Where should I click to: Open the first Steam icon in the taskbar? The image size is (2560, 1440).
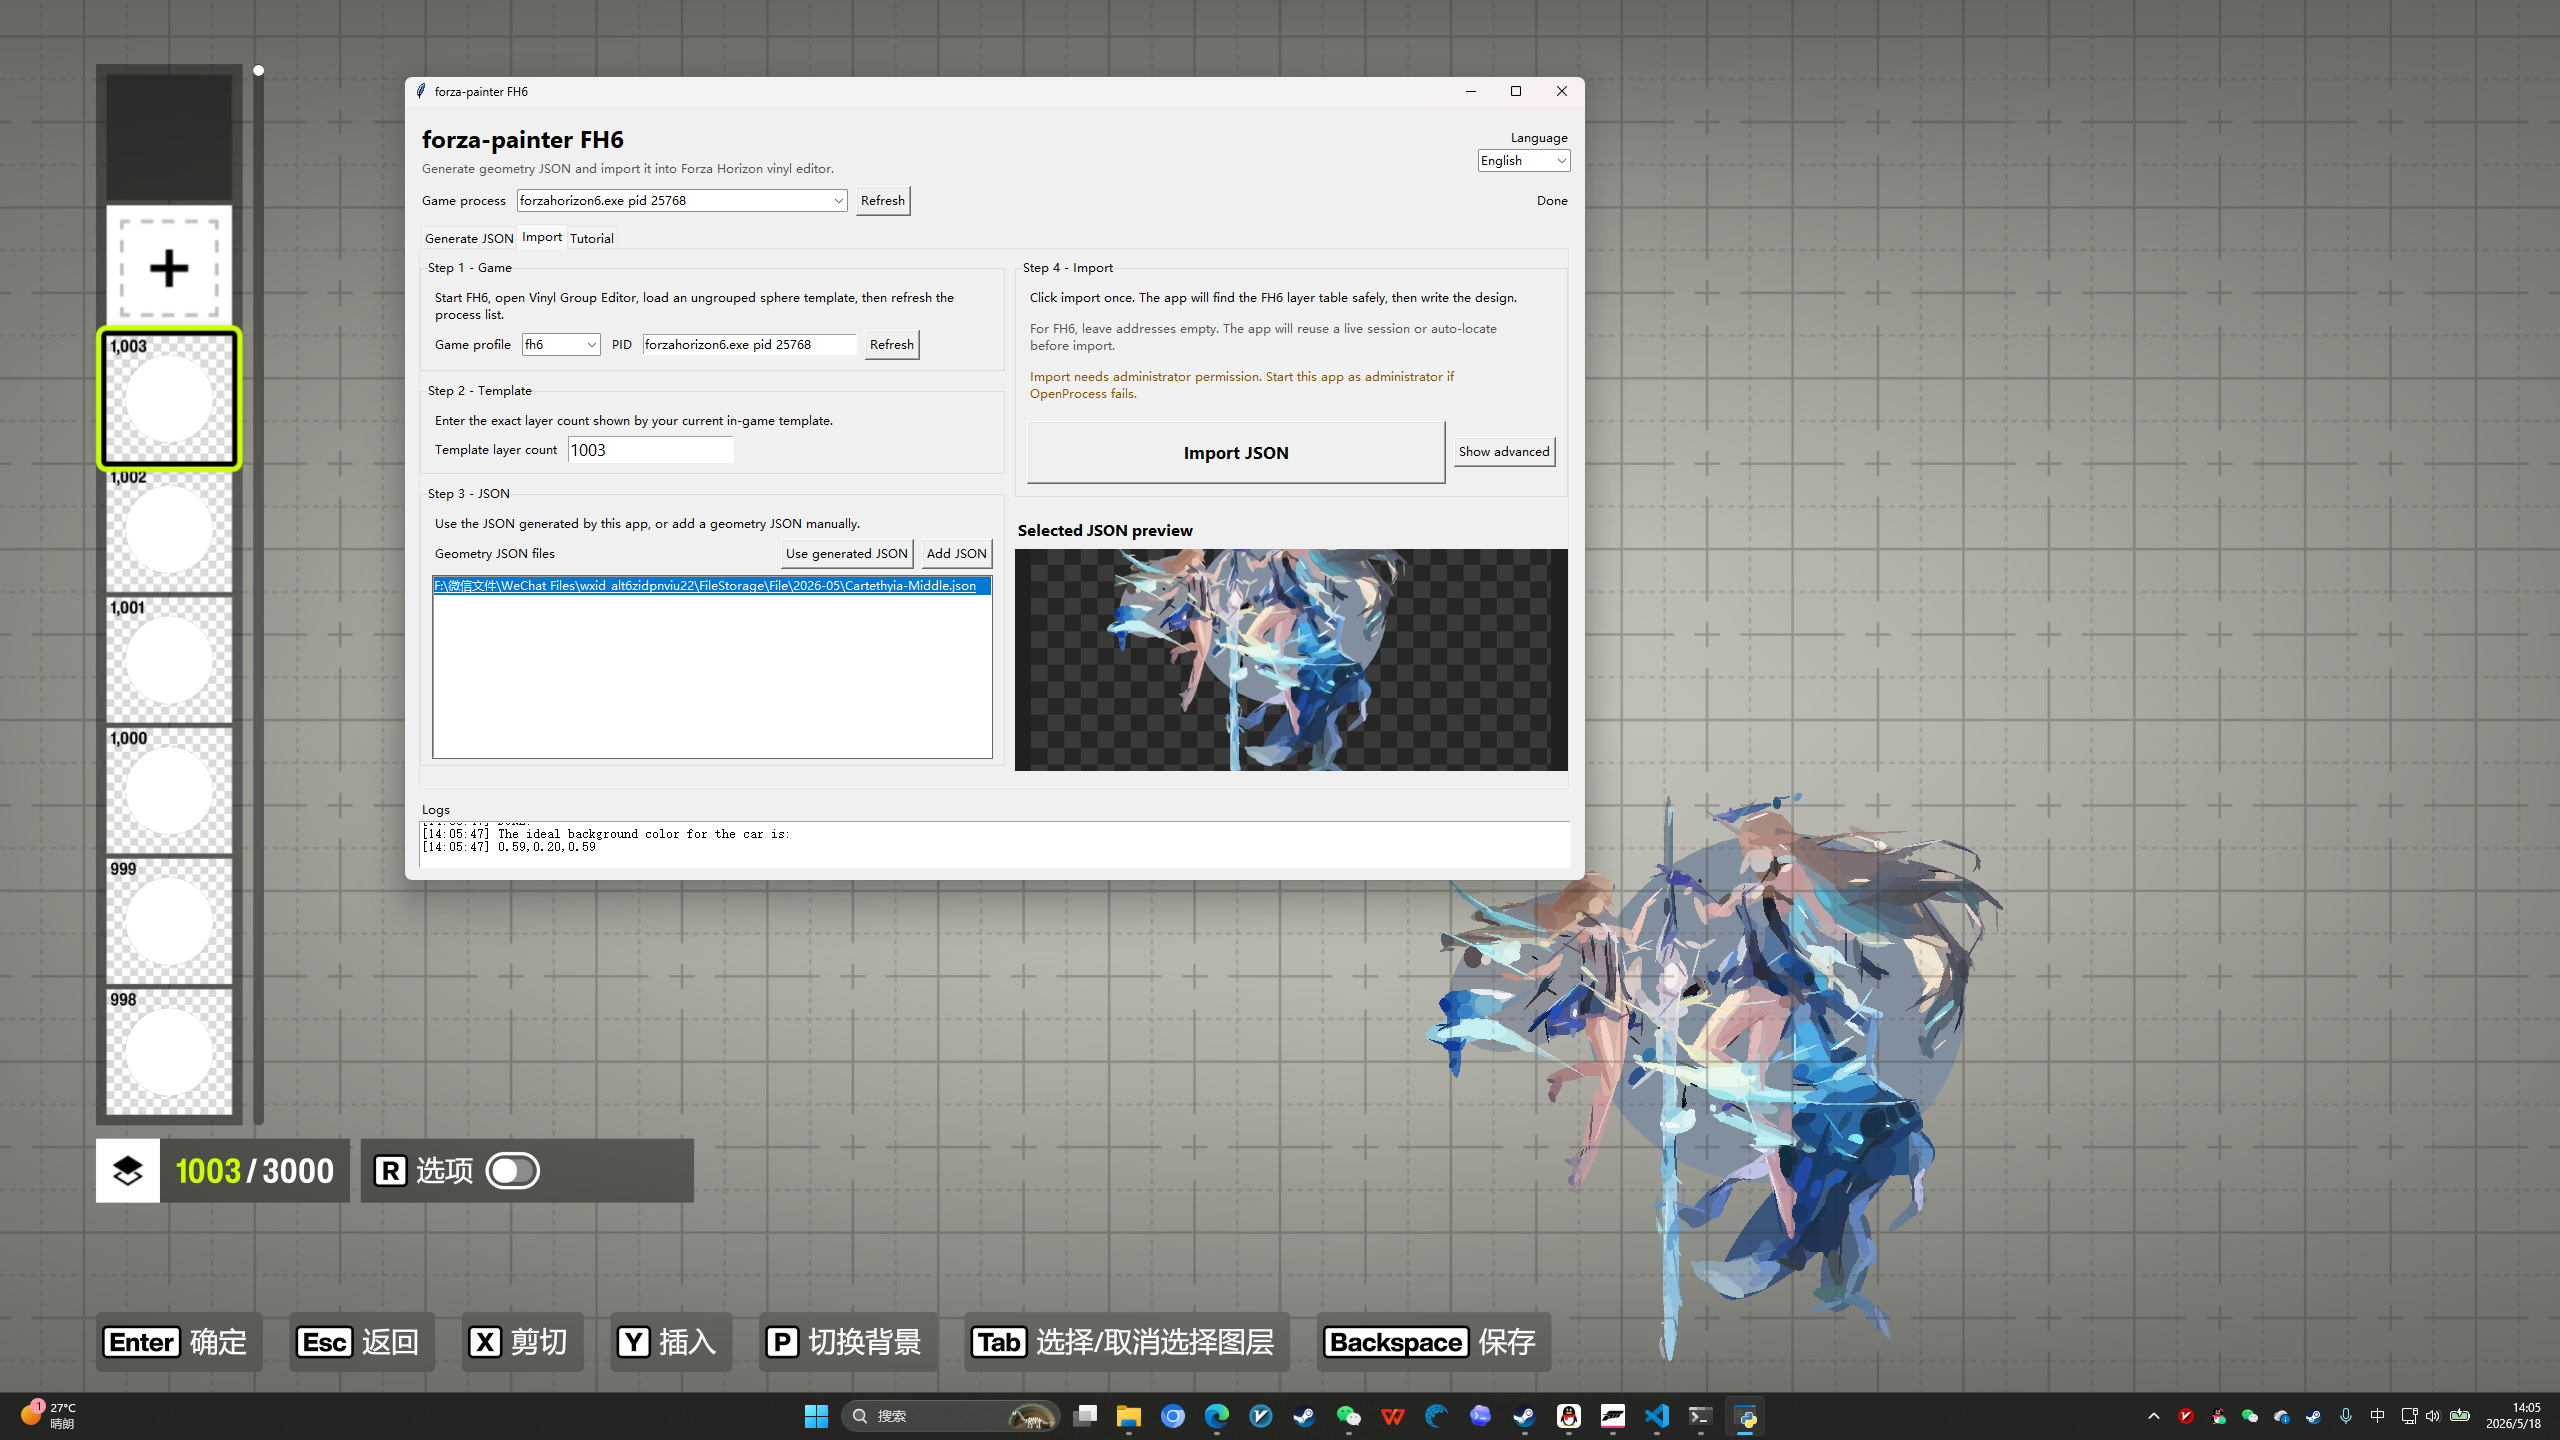pos(1305,1416)
